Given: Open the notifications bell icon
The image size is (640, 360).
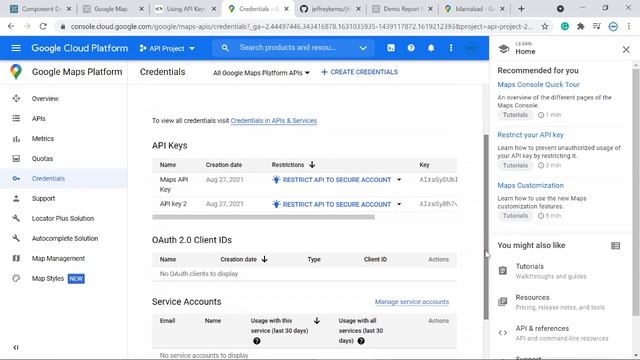Looking at the screenshot, I should tap(431, 48).
